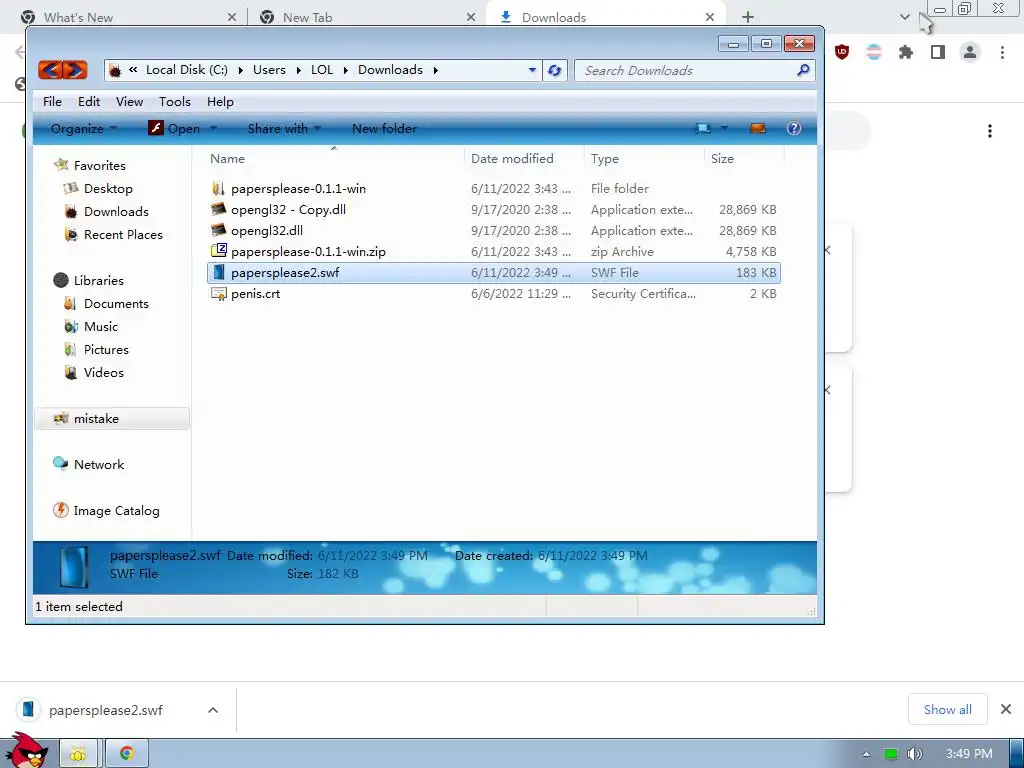
Task: Click the Forward navigation arrow in Explorer
Action: [x=75, y=69]
